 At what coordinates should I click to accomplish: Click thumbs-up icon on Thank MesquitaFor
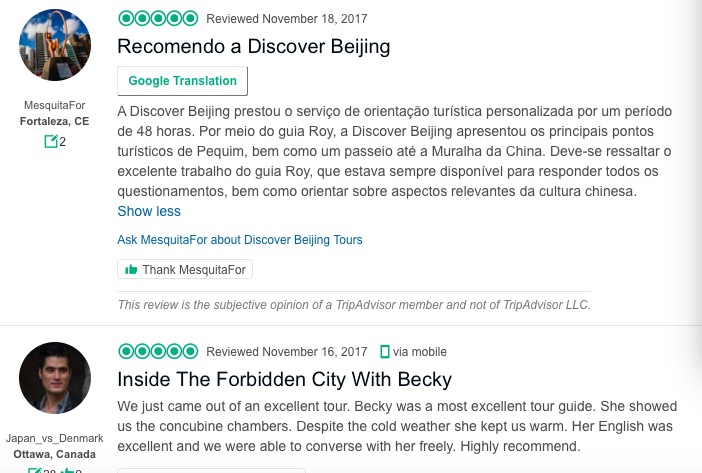click(130, 270)
